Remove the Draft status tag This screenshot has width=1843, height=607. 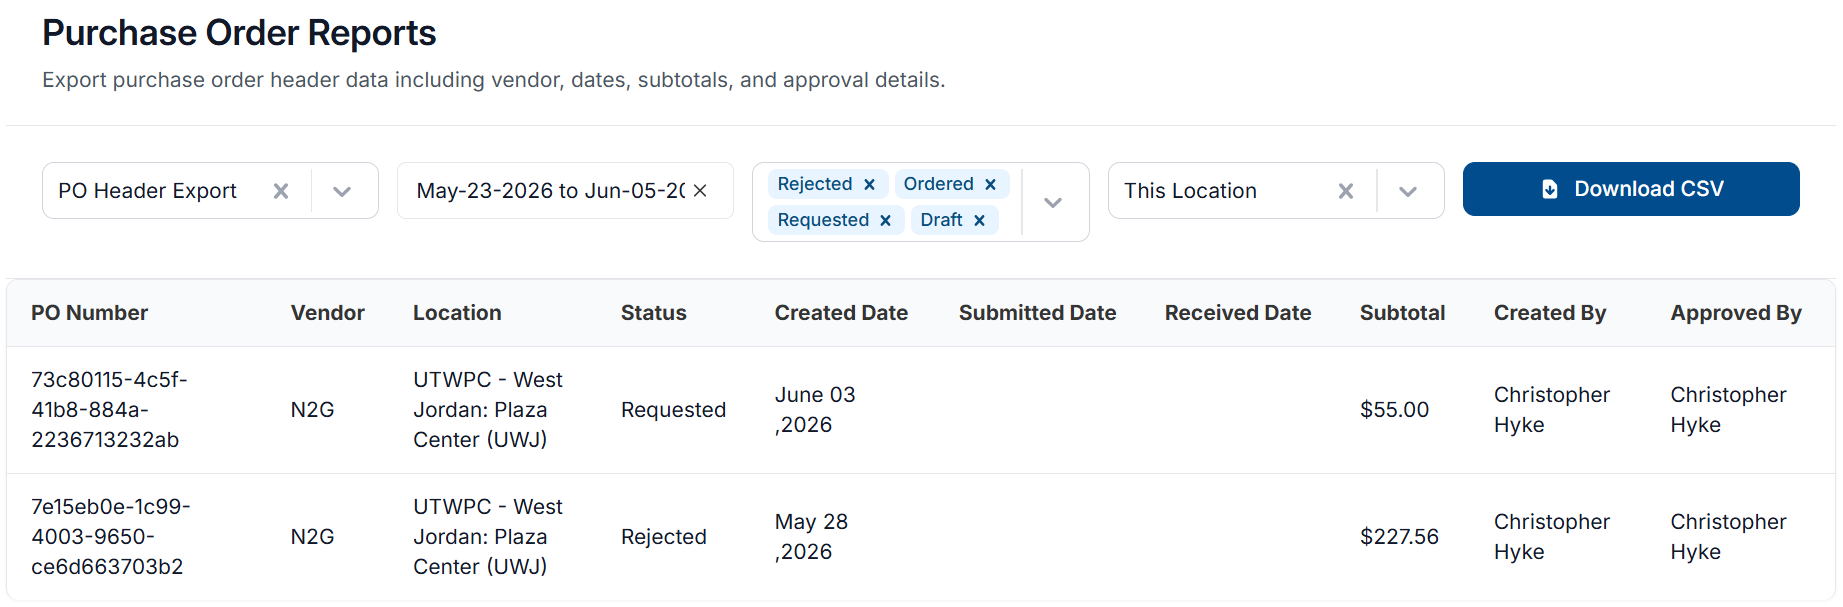click(x=979, y=220)
